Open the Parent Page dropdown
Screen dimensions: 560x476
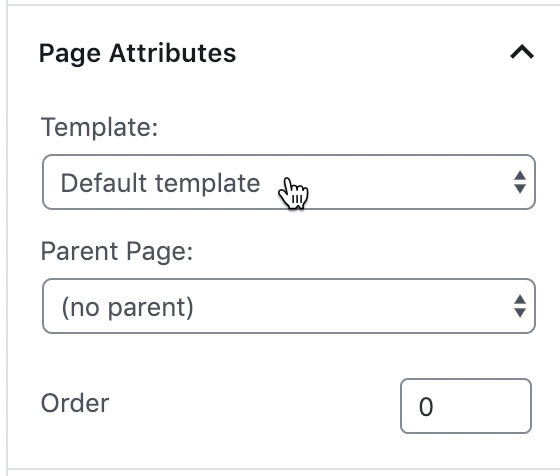point(289,306)
